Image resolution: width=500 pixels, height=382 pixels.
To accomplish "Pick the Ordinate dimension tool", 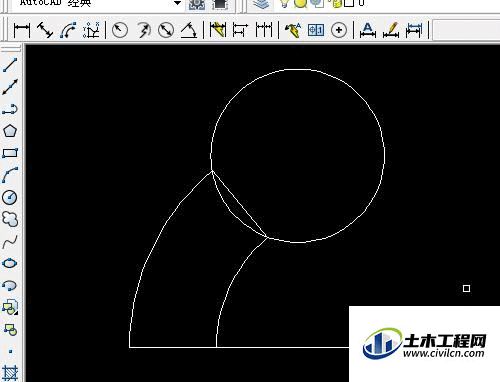I will 91,30.
